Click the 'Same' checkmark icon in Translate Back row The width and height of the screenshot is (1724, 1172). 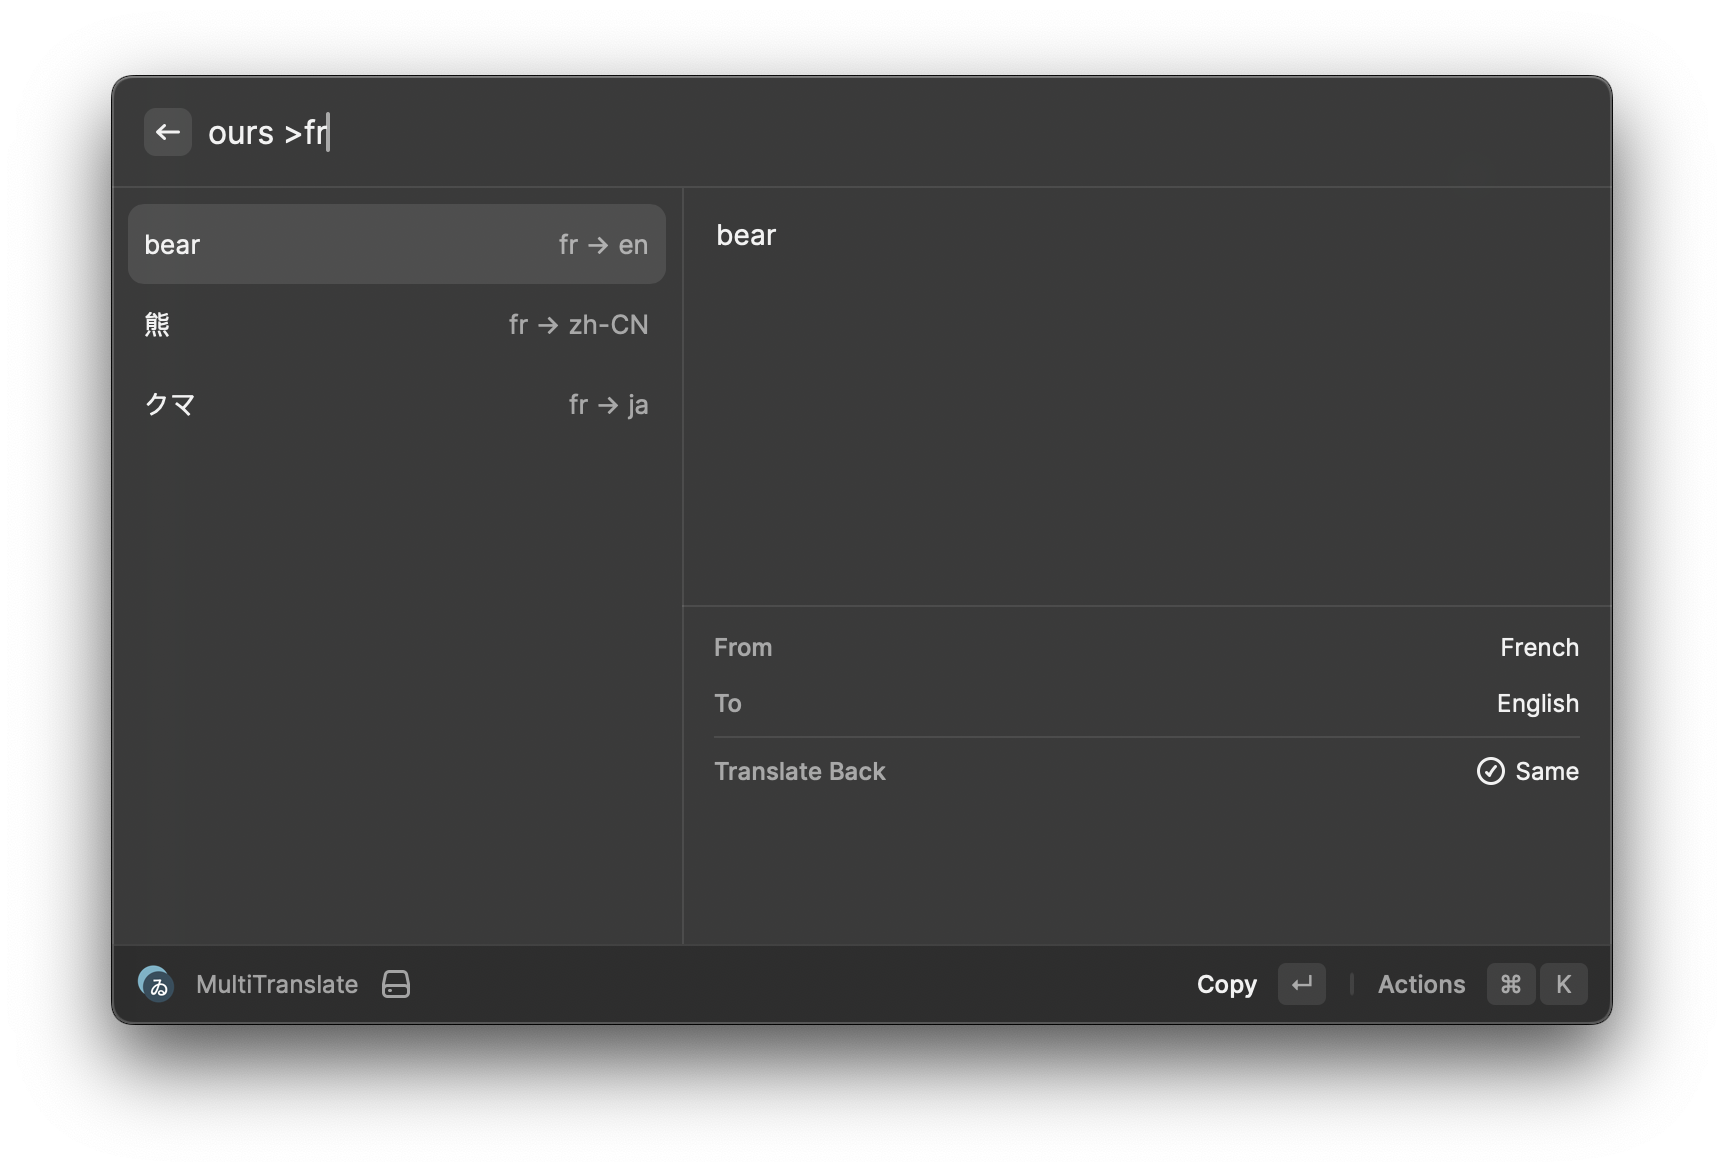tap(1490, 771)
